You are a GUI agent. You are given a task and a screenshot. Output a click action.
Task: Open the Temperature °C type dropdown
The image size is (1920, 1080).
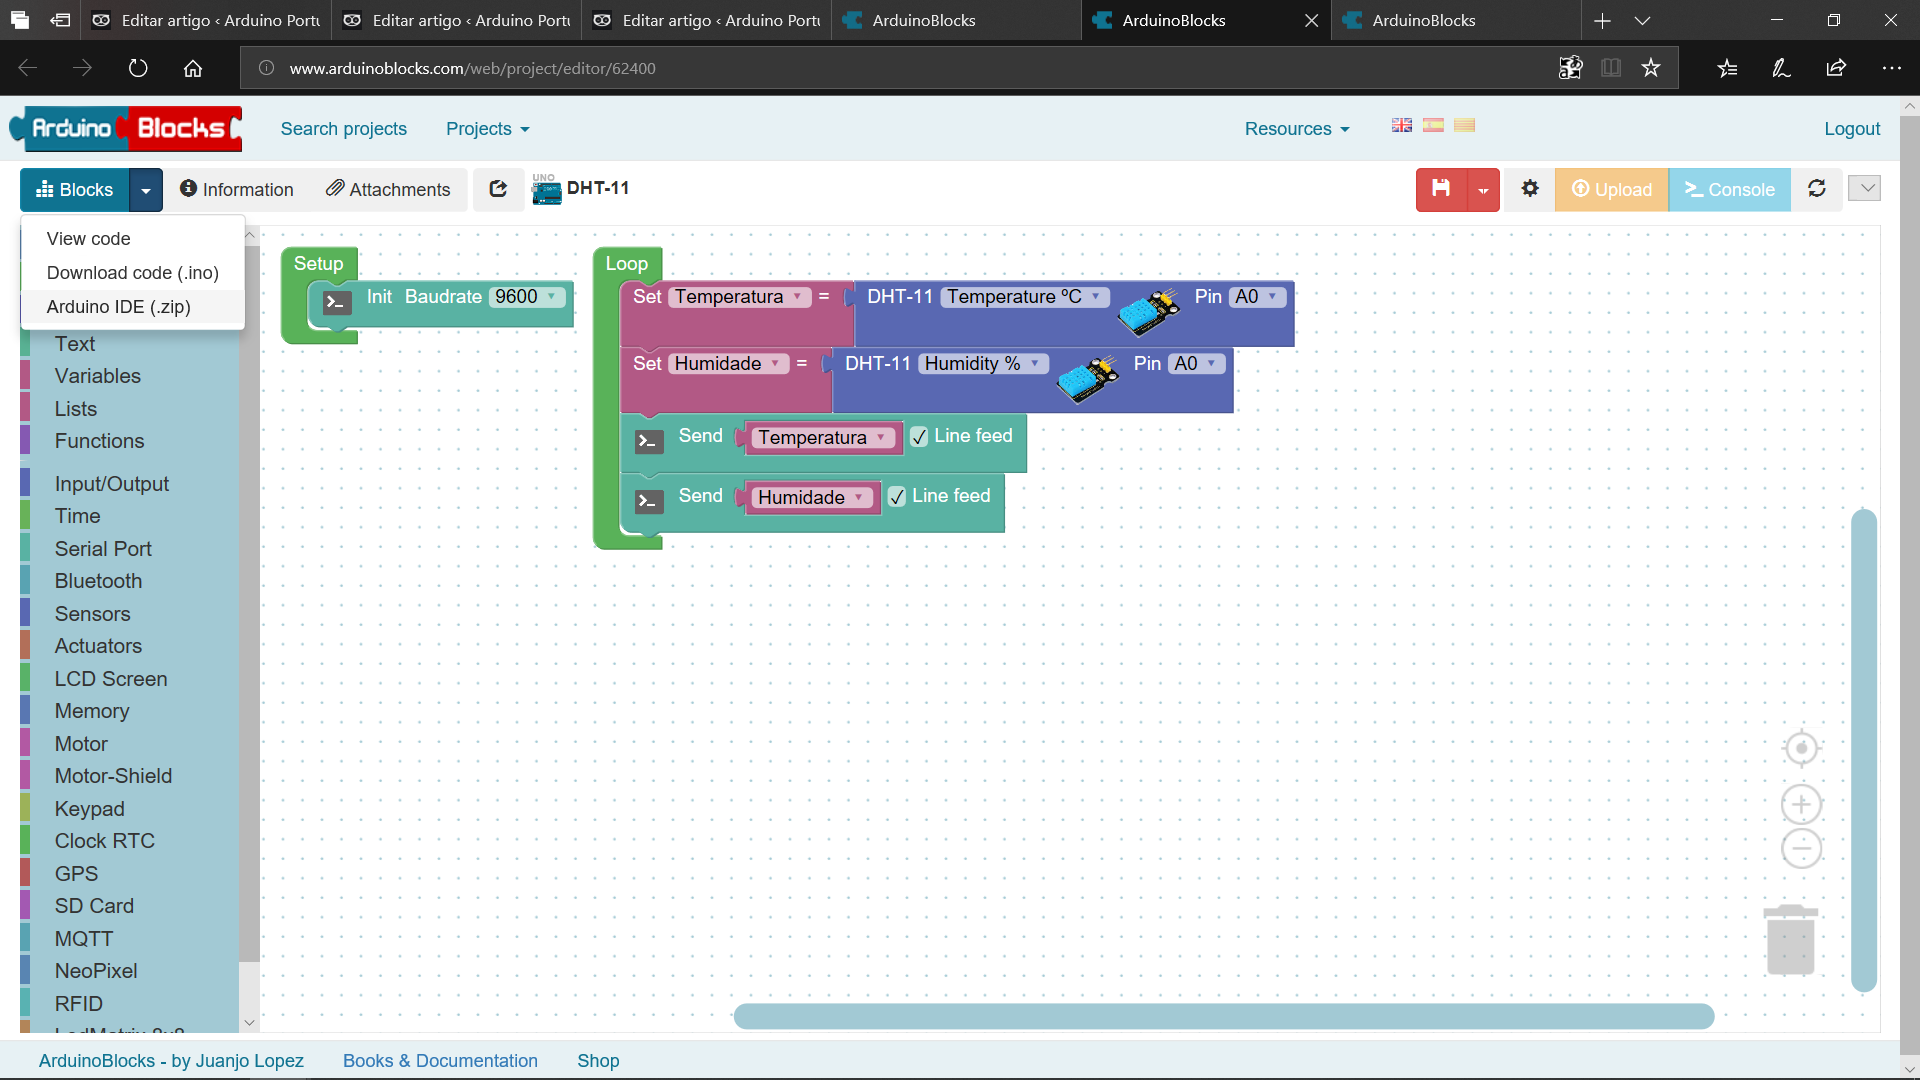1024,297
